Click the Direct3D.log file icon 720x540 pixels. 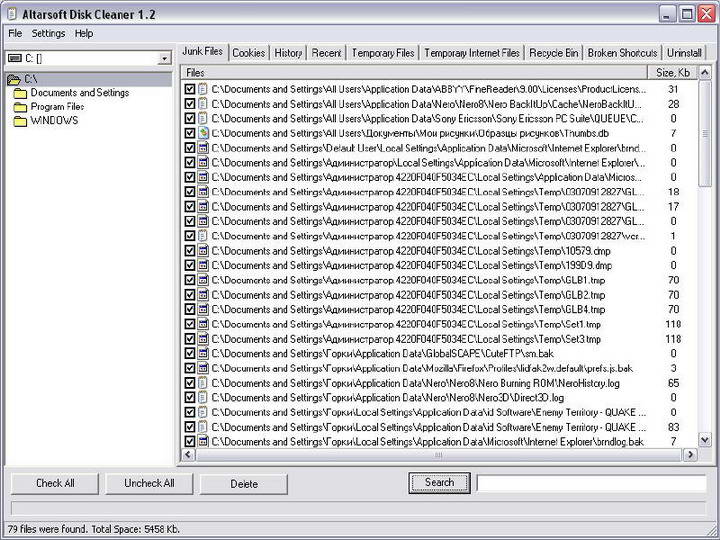pyautogui.click(x=203, y=398)
